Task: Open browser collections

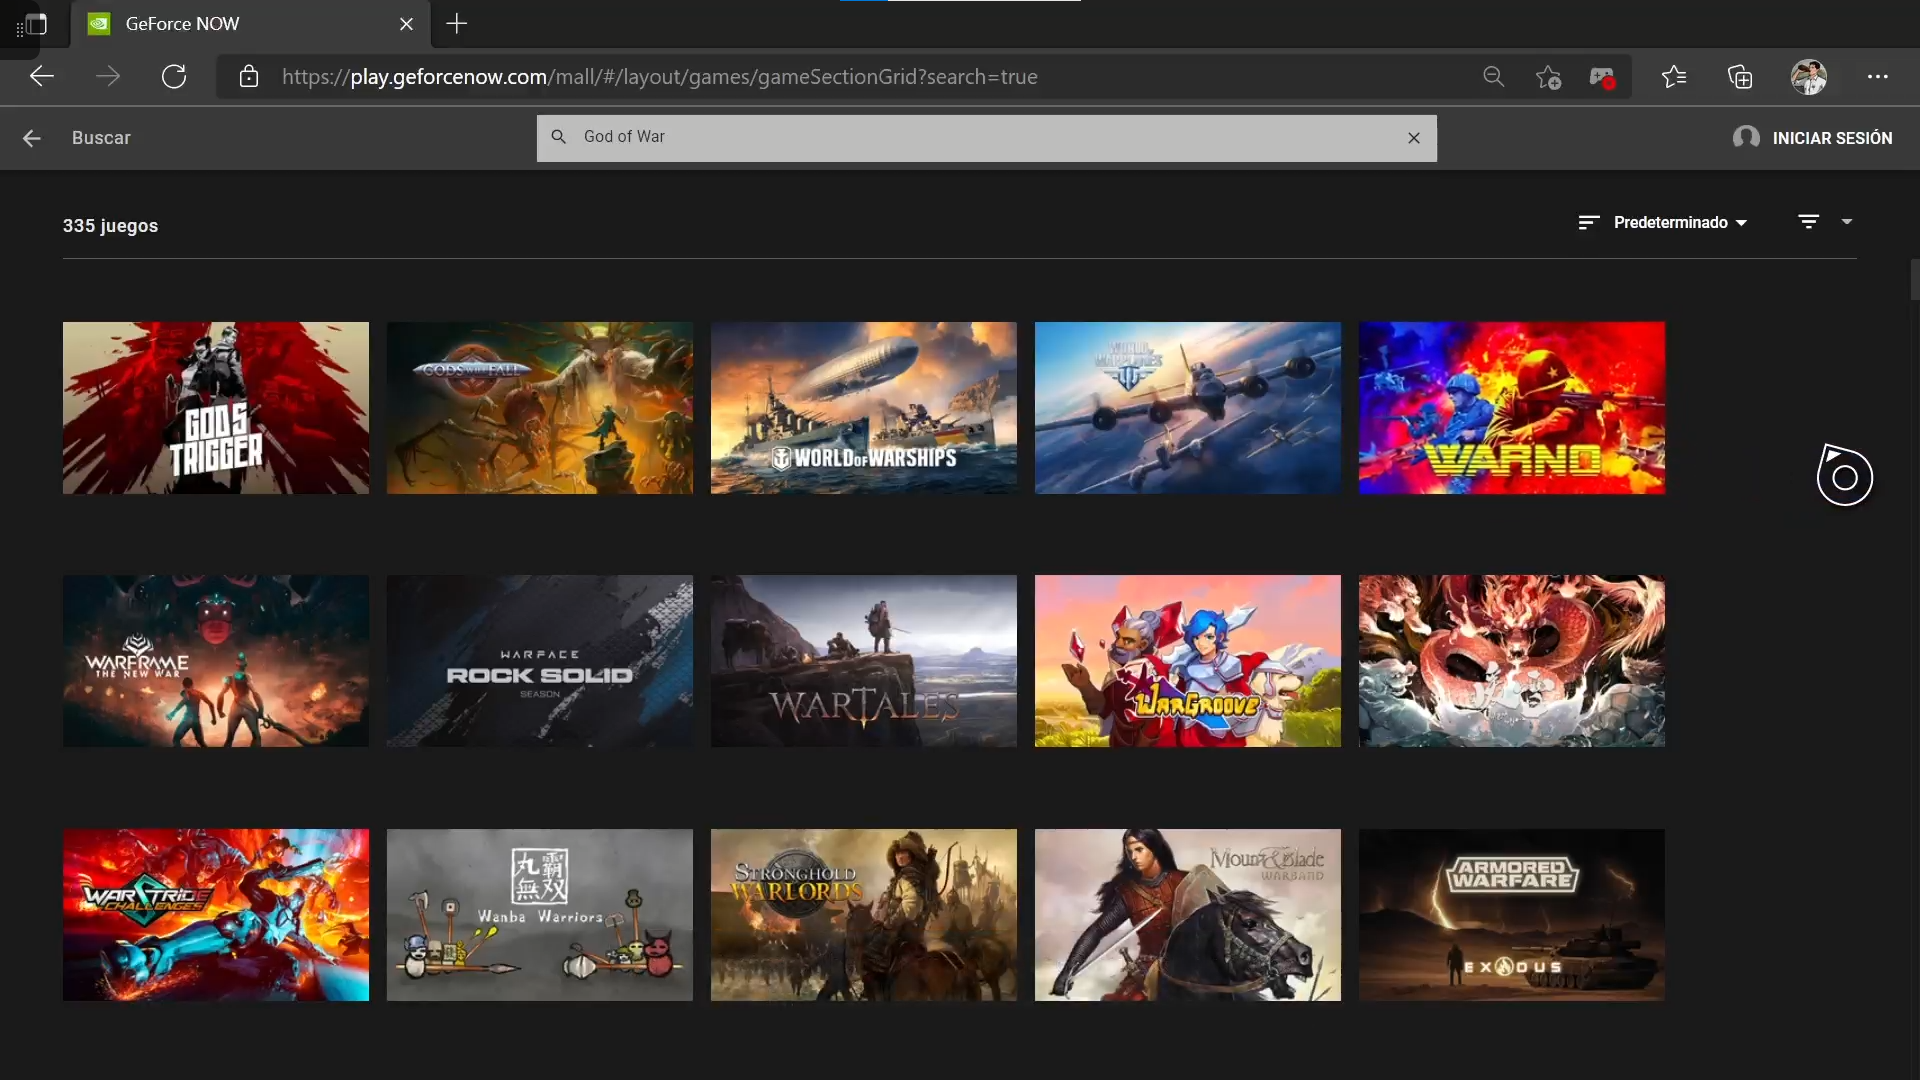Action: [x=1740, y=77]
